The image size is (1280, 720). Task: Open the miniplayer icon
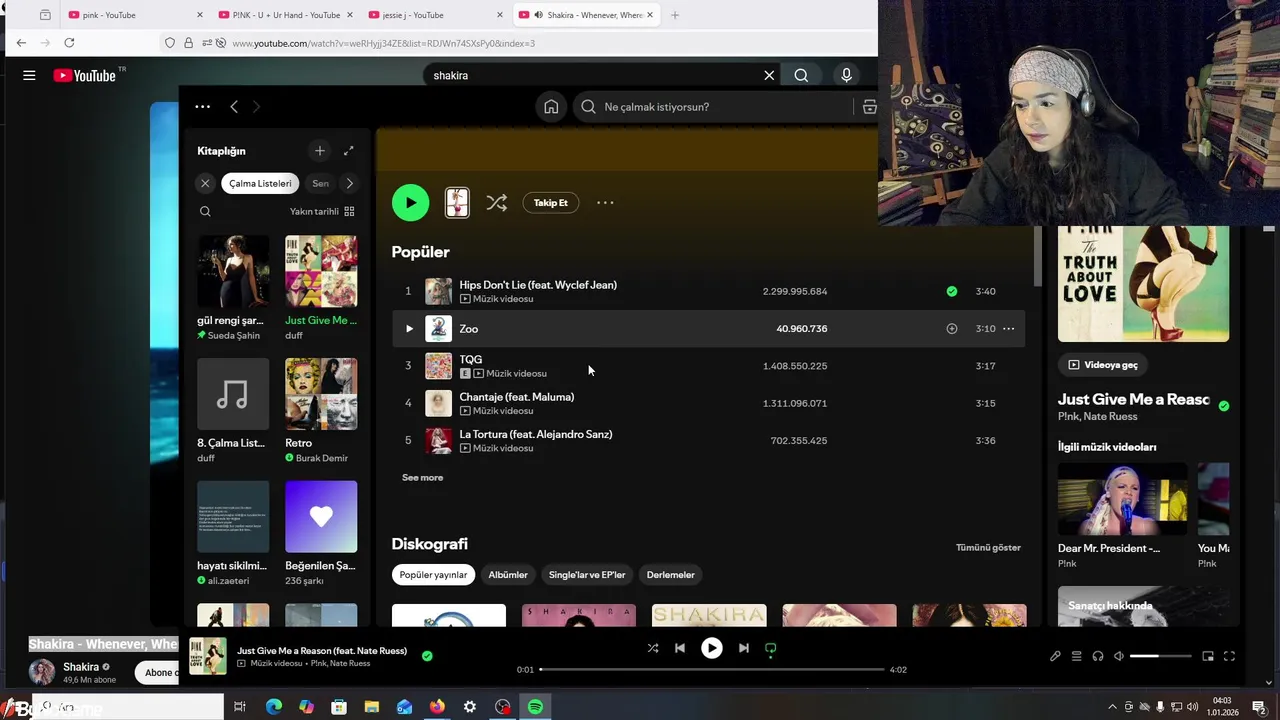click(1208, 656)
